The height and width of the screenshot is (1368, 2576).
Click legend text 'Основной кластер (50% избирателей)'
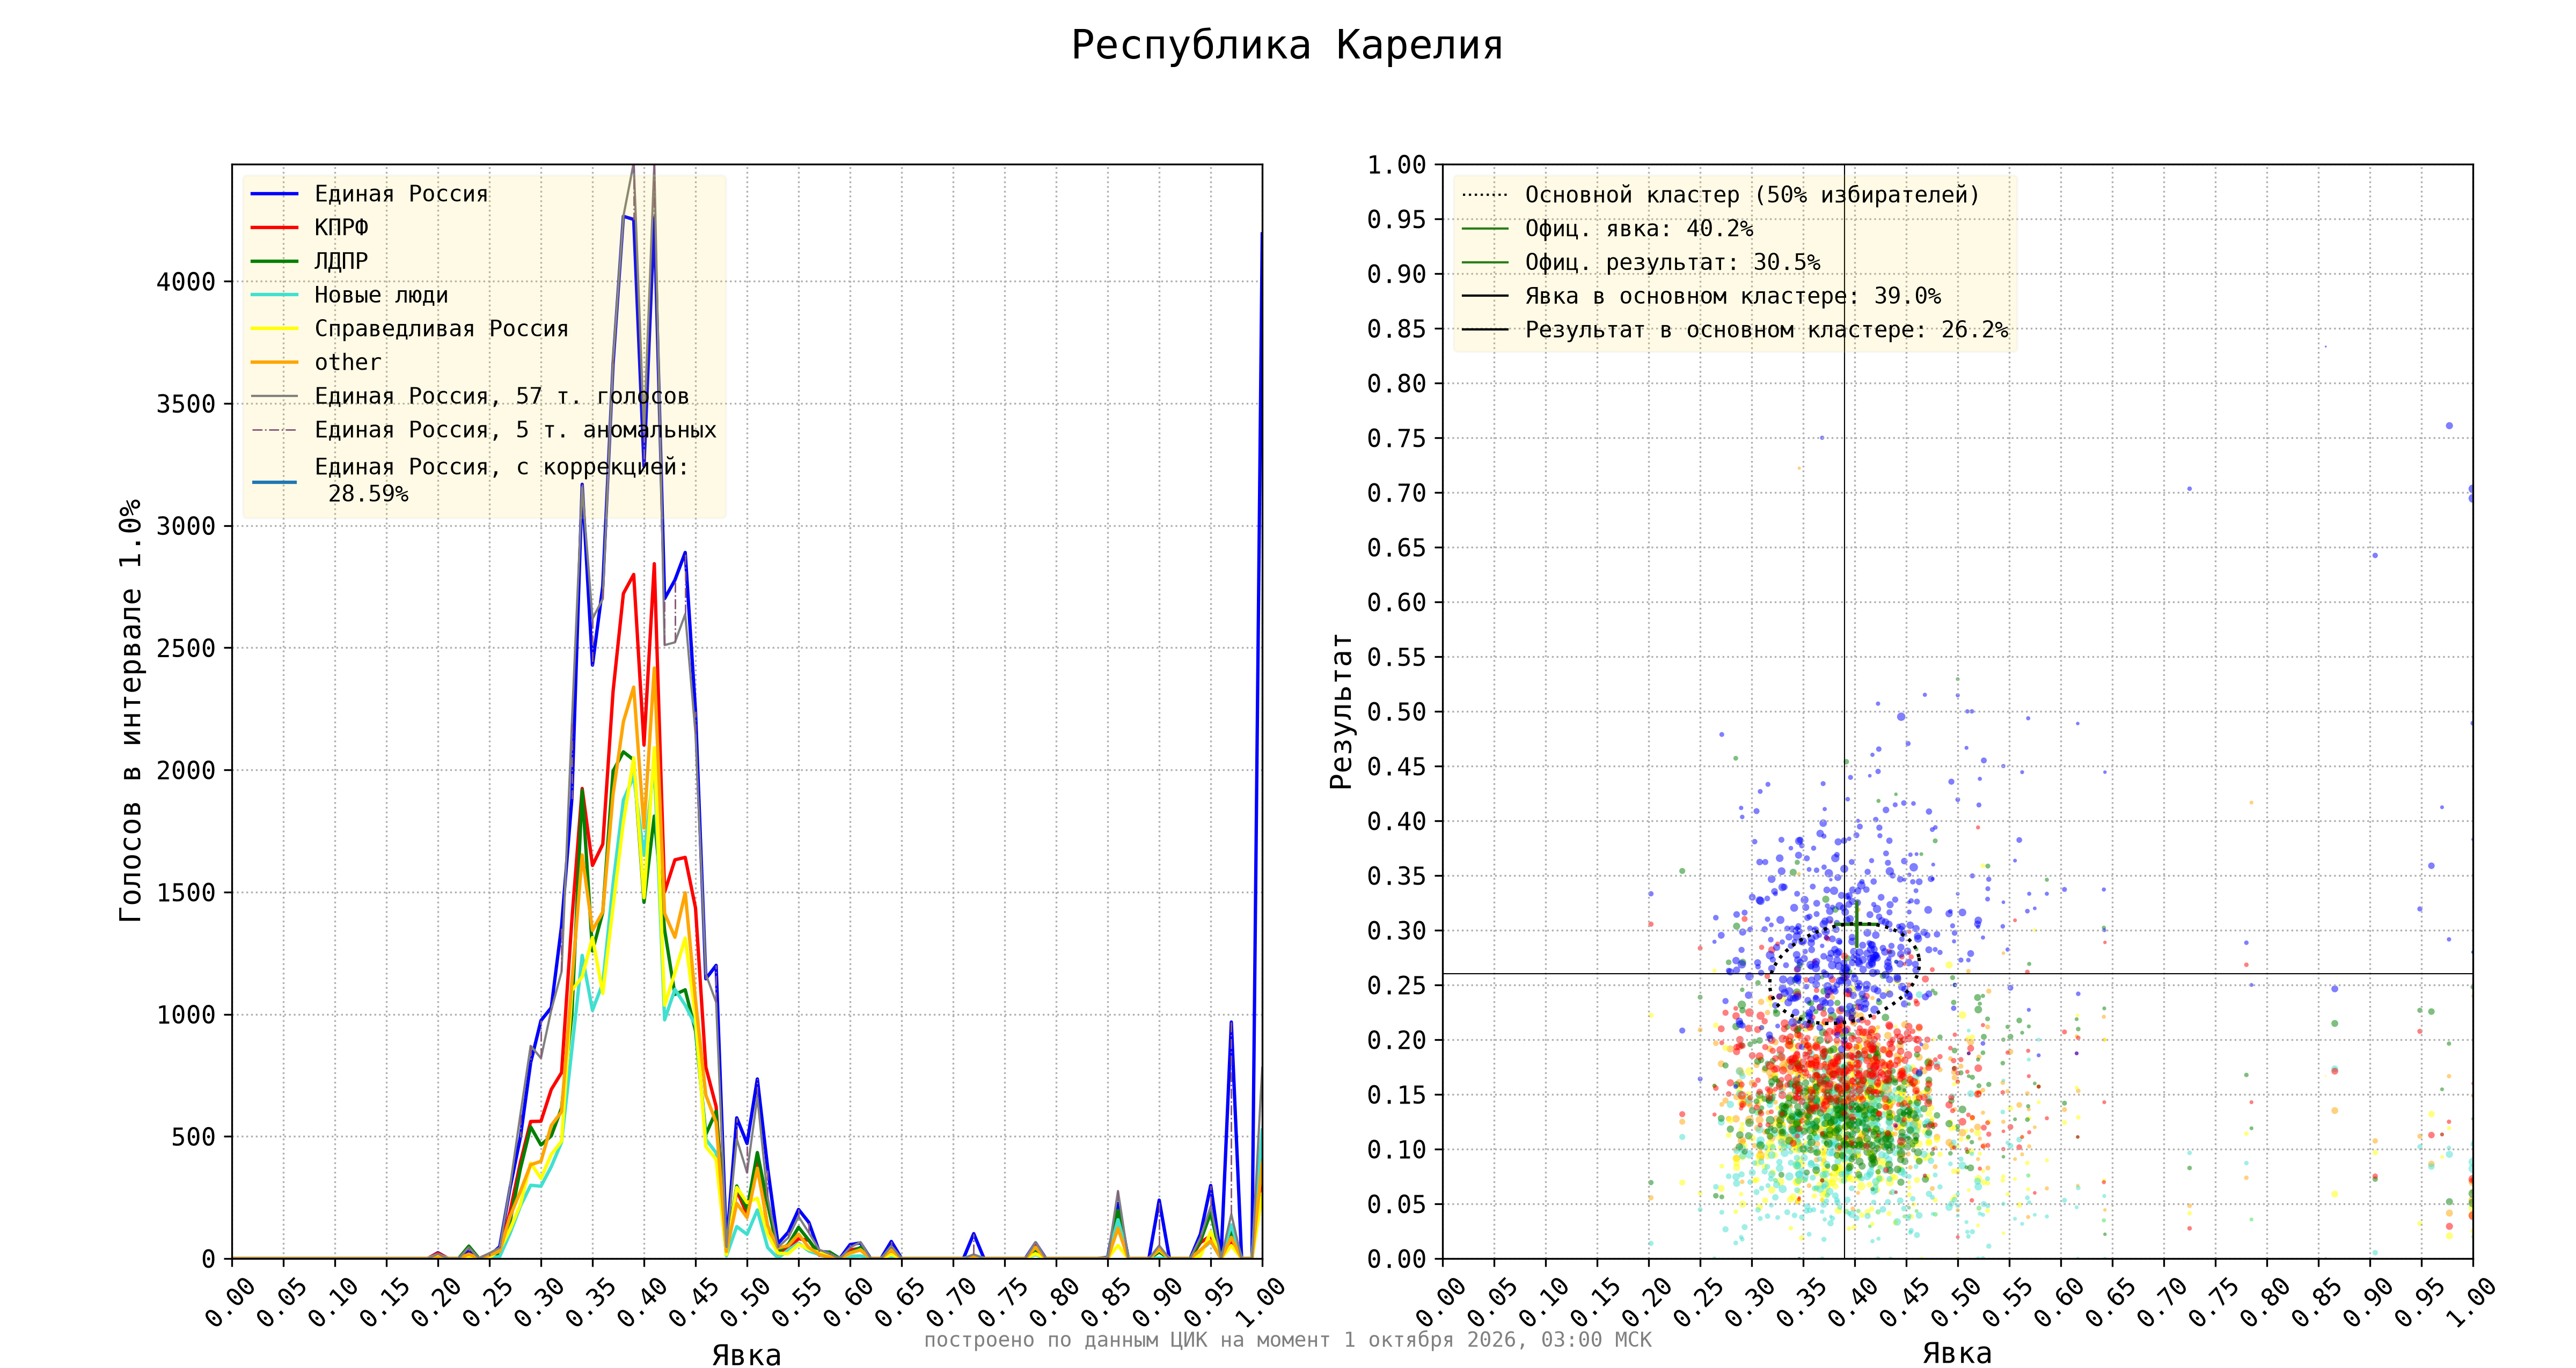pos(1752,195)
